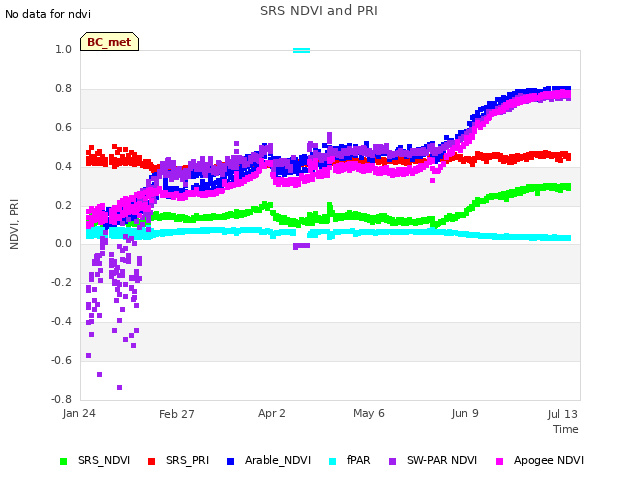Image resolution: width=640 pixels, height=480 pixels.
Task: Toggle the Apogee NDVI series label
Action: pos(549,460)
